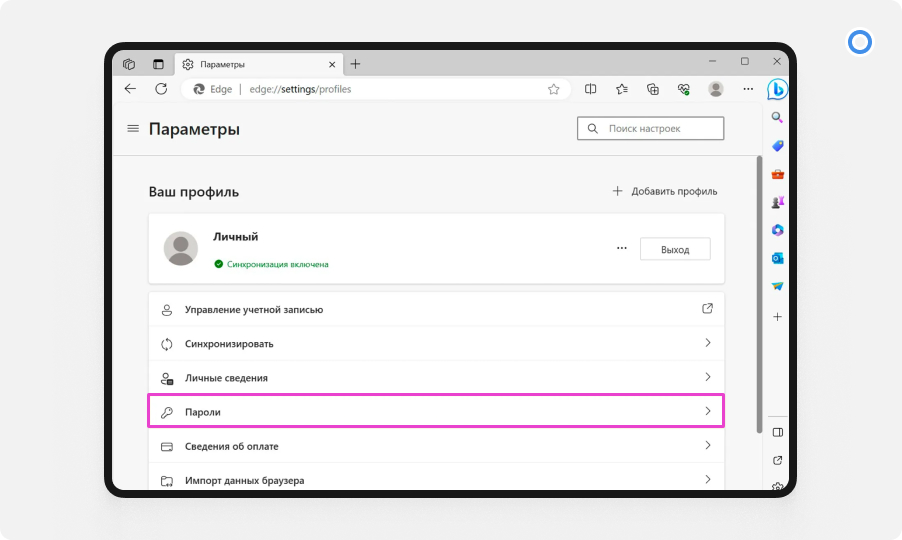Open the Edge Settings and more menu

[x=748, y=89]
